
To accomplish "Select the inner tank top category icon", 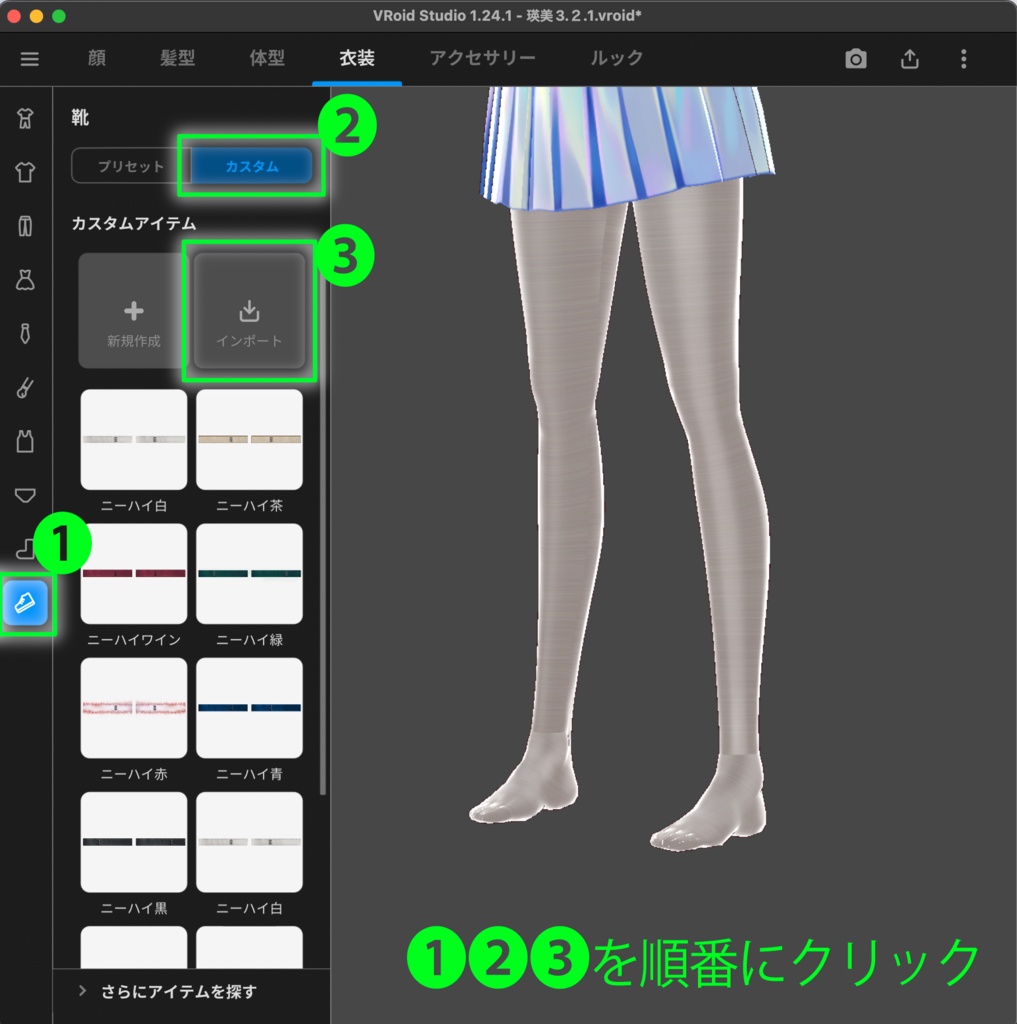I will (25, 441).
